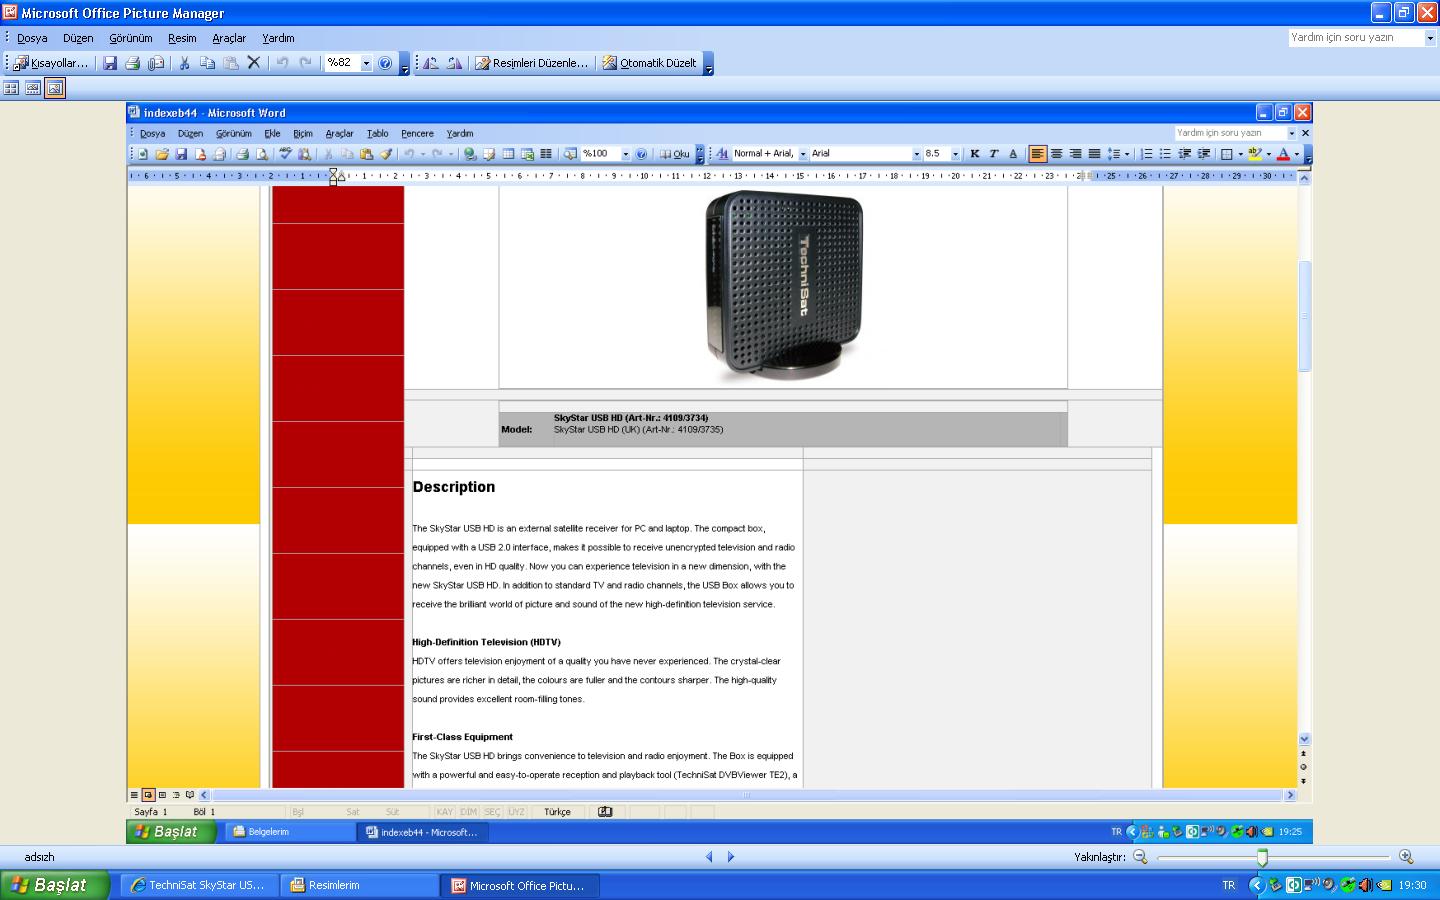Expand the help search box dropdown arrow
The width and height of the screenshot is (1440, 900).
pyautogui.click(x=1429, y=38)
